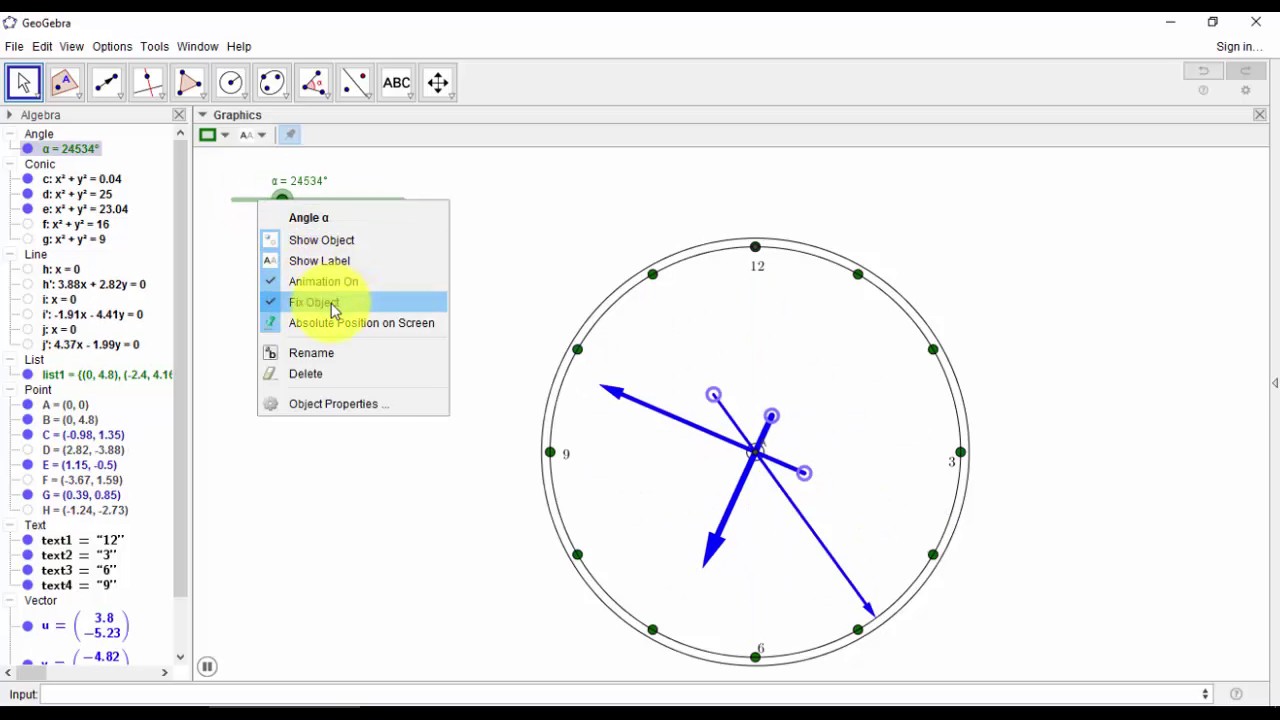Viewport: 1280px width, 720px height.
Task: Click the Sign in link
Action: tap(1239, 47)
